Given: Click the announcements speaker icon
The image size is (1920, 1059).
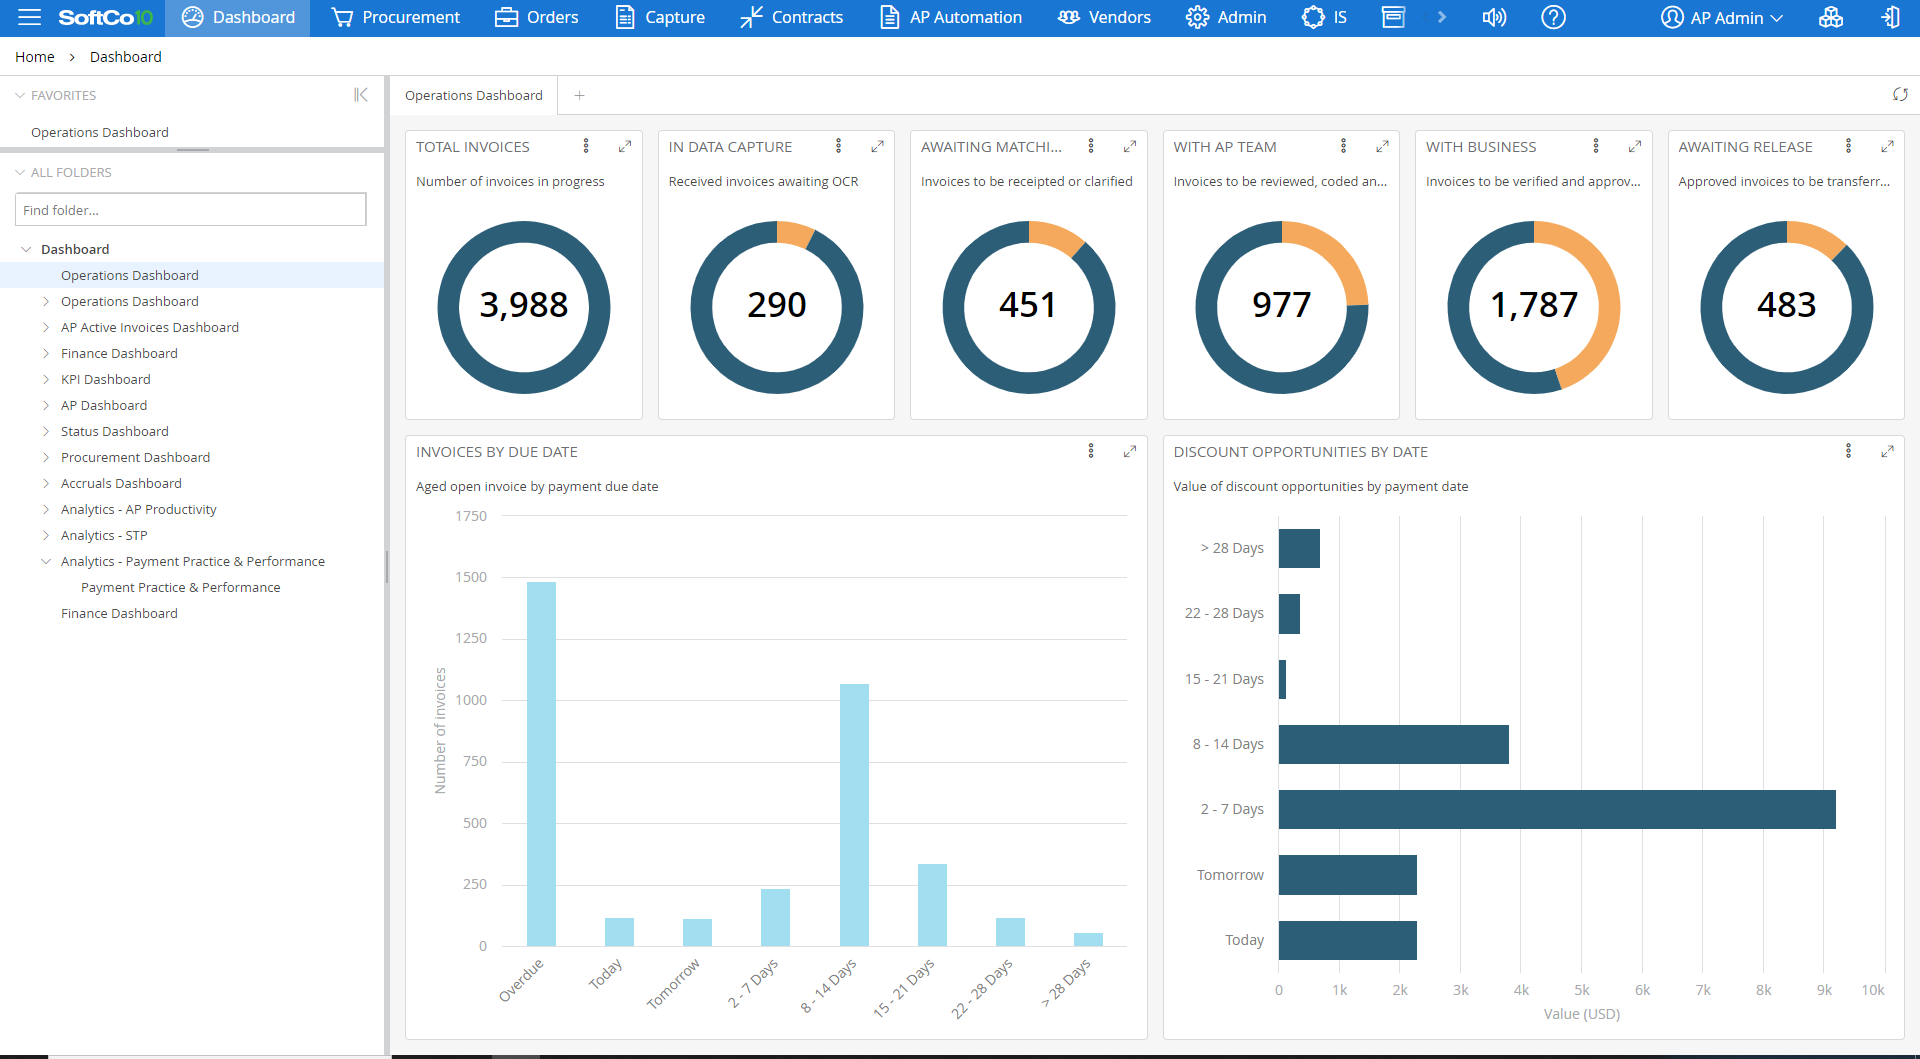Looking at the screenshot, I should click(x=1493, y=17).
